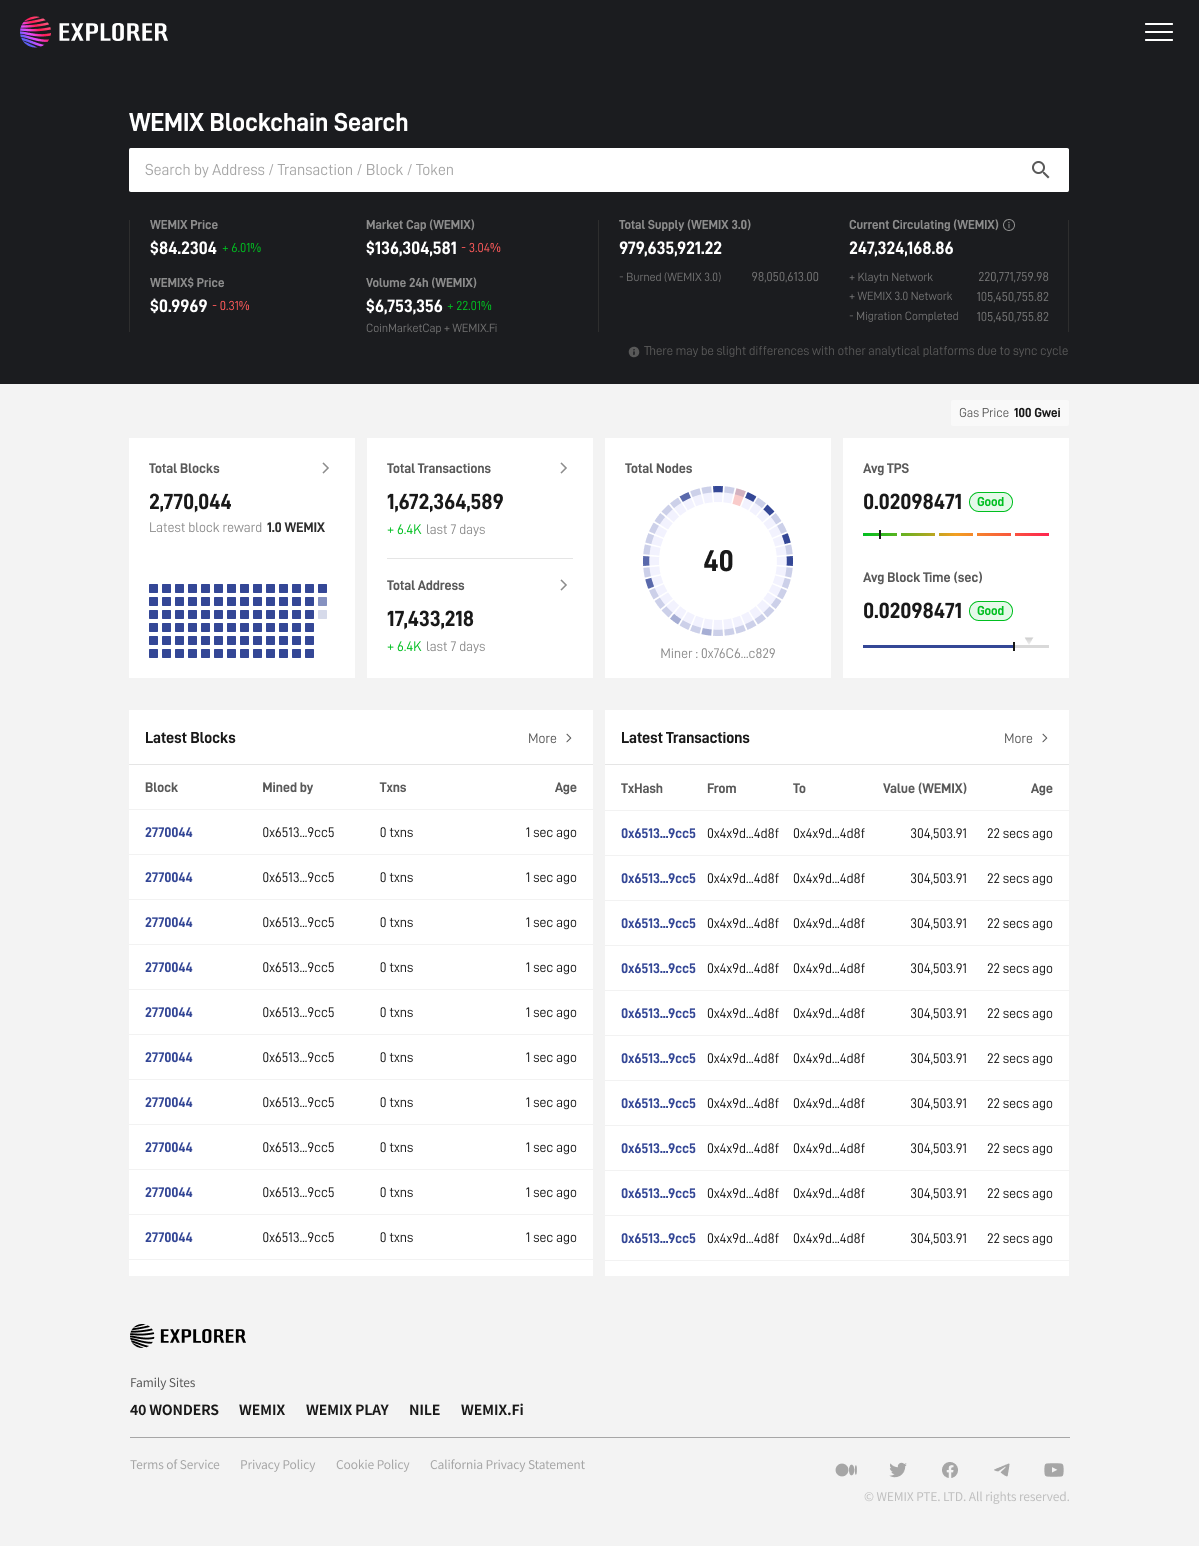Click More in Latest Transactions
This screenshot has height=1546, width=1199.
(x=1018, y=739)
